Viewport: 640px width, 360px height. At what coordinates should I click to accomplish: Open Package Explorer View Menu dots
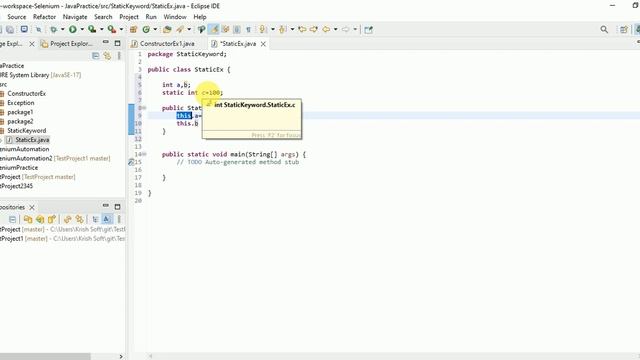click(x=119, y=56)
